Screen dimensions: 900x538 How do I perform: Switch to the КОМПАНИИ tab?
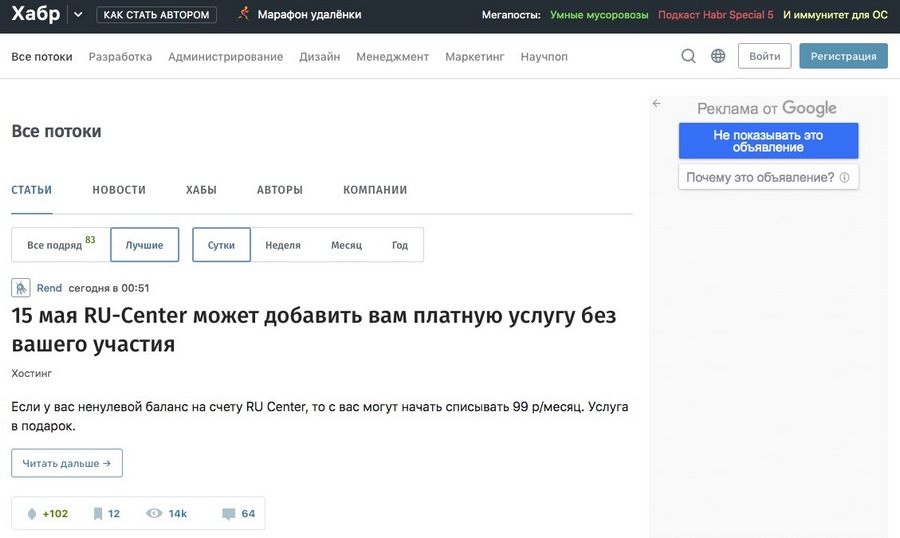pyautogui.click(x=375, y=190)
